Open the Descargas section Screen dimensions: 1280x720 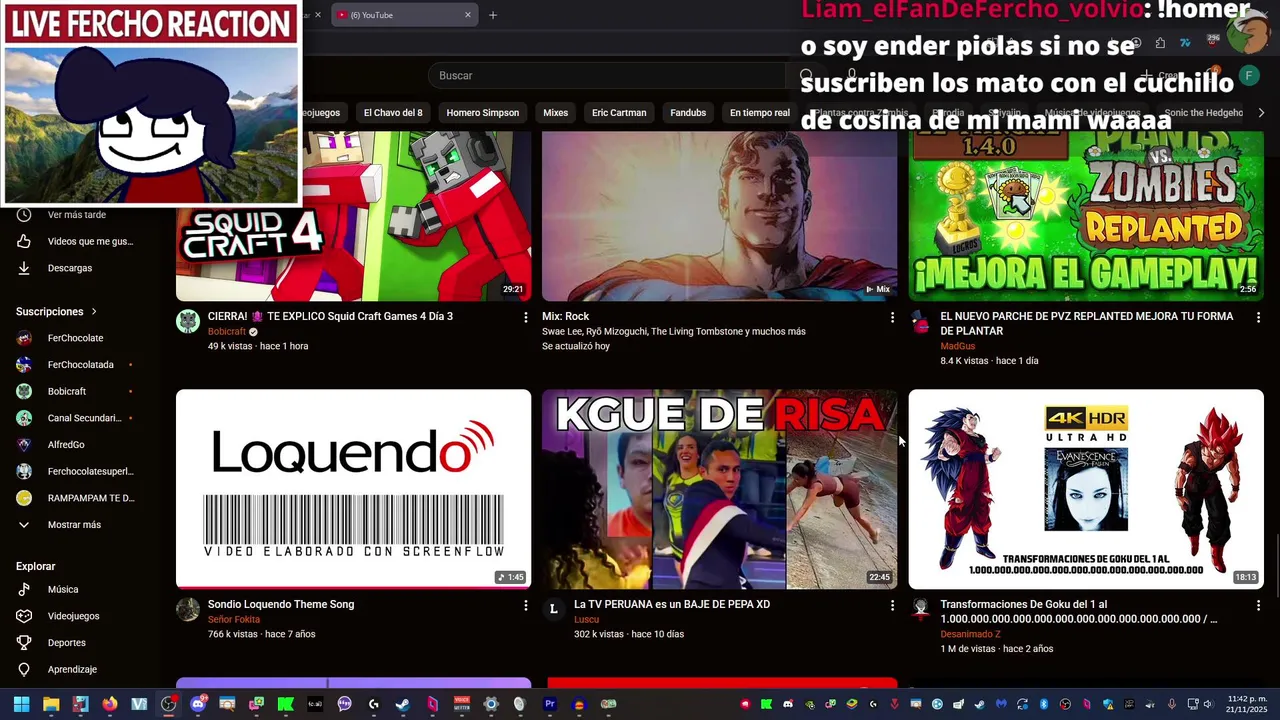tap(69, 268)
